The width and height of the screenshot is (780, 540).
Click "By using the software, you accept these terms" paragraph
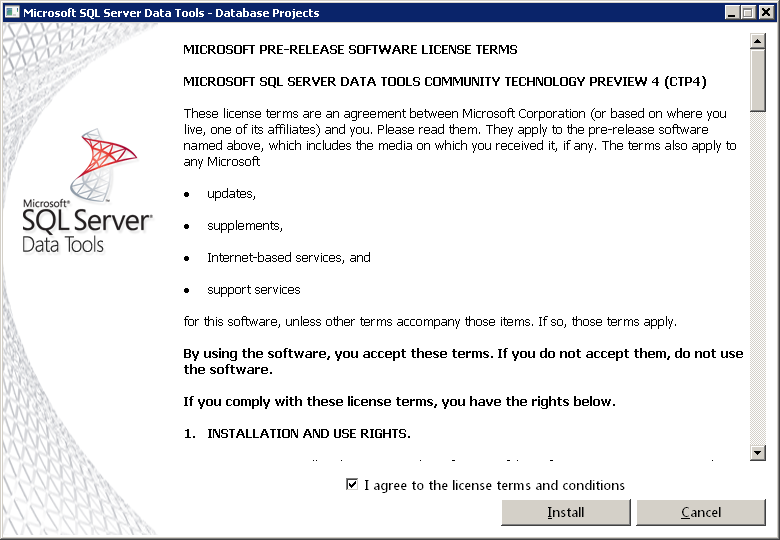click(x=463, y=361)
